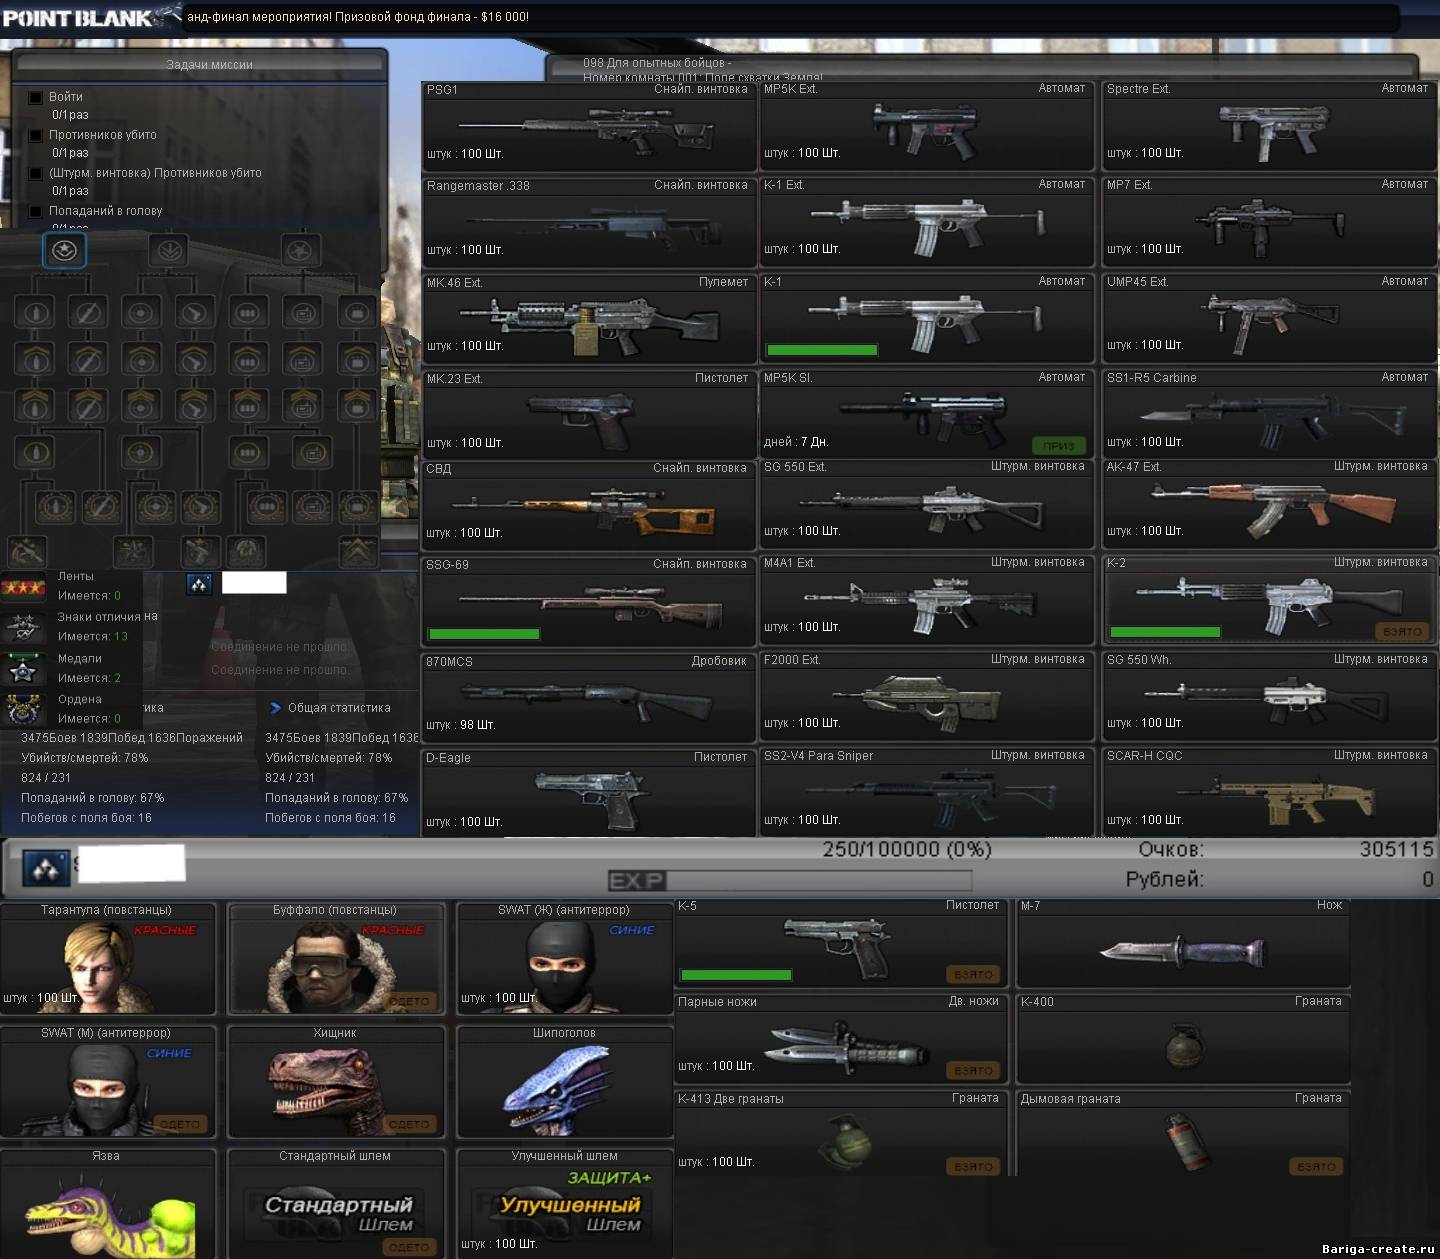This screenshot has width=1440, height=1259.
Task: Click the Медали medal icon
Action: click(23, 668)
